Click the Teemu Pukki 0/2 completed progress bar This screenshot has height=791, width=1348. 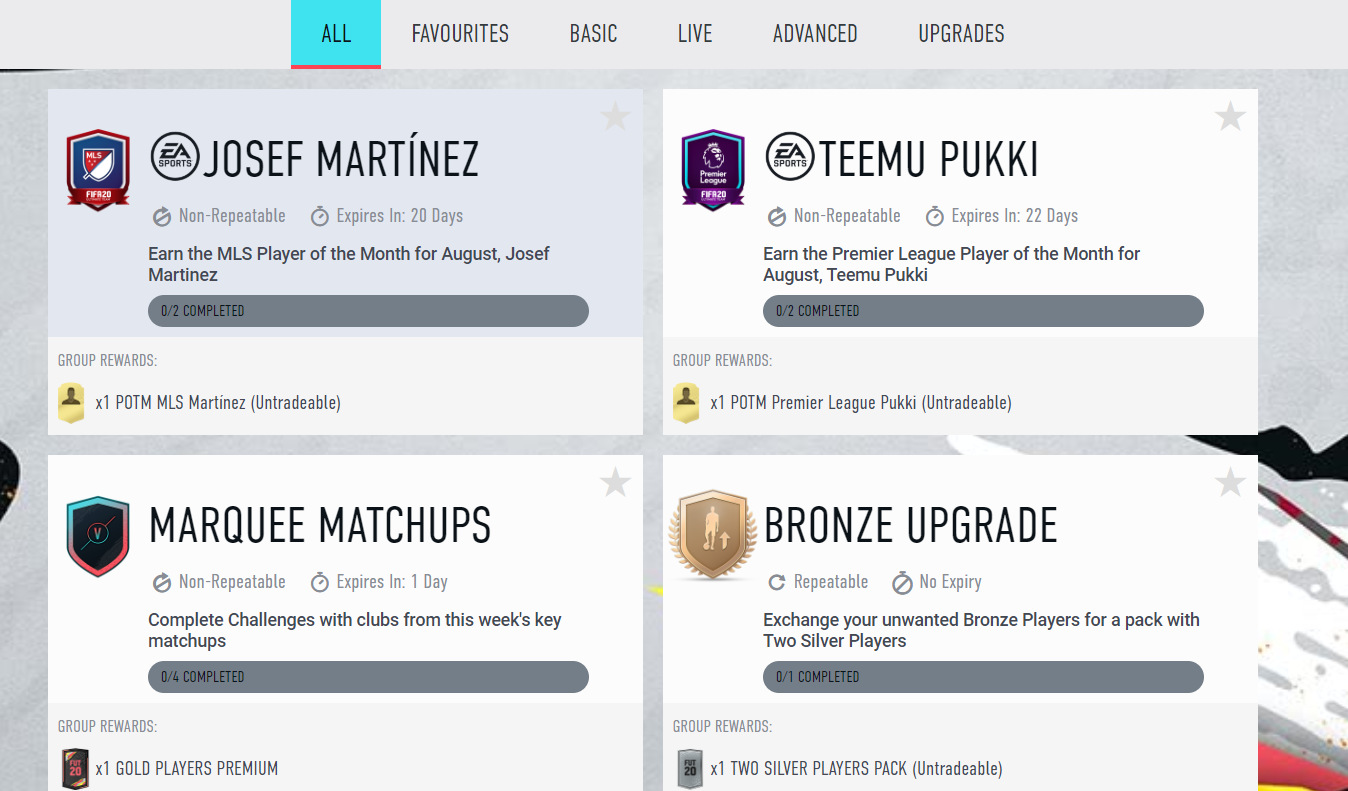(983, 311)
